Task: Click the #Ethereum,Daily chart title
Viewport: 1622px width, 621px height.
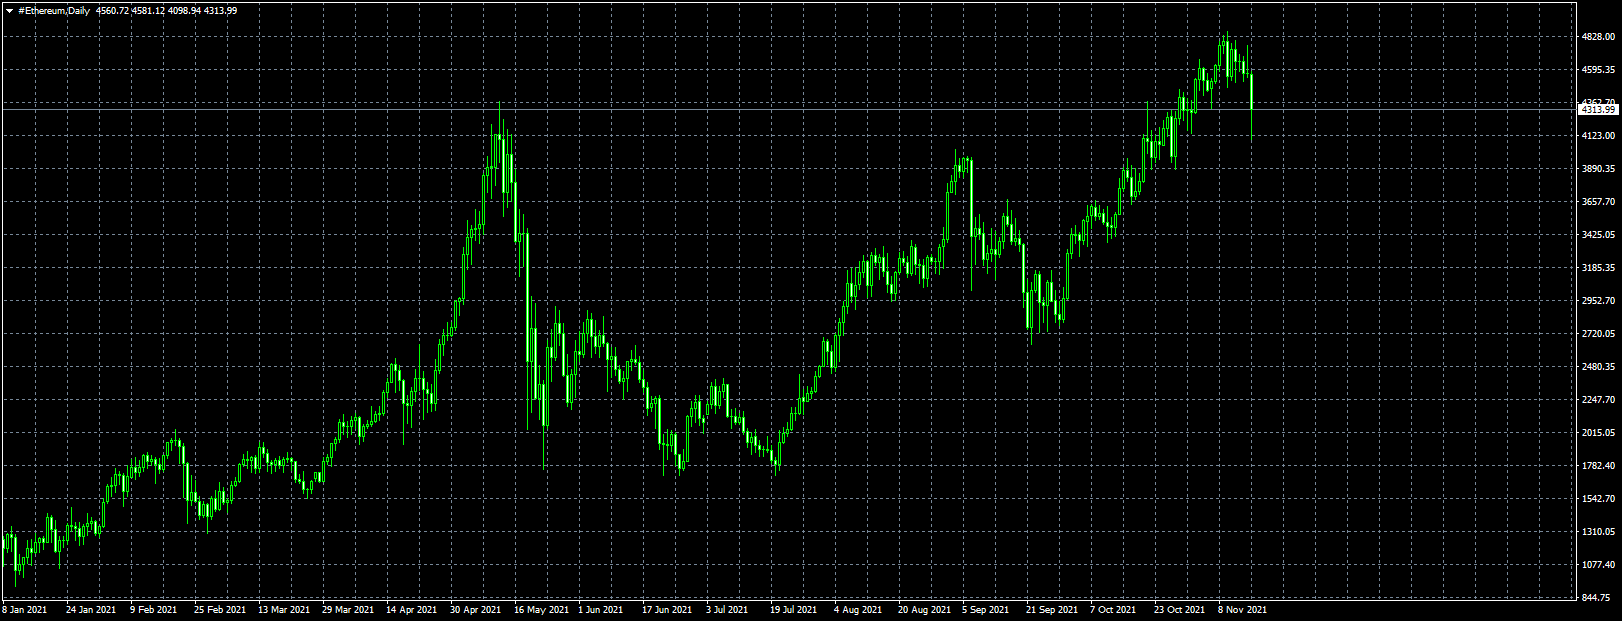Action: 54,10
